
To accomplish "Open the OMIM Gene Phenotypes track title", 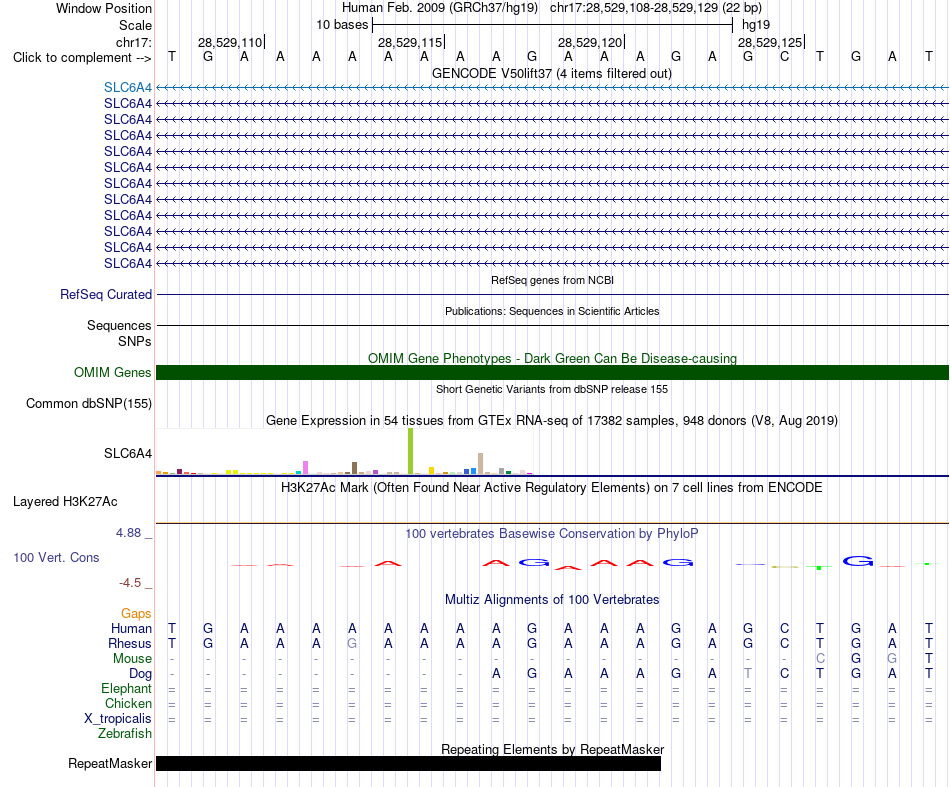I will tap(552, 358).
